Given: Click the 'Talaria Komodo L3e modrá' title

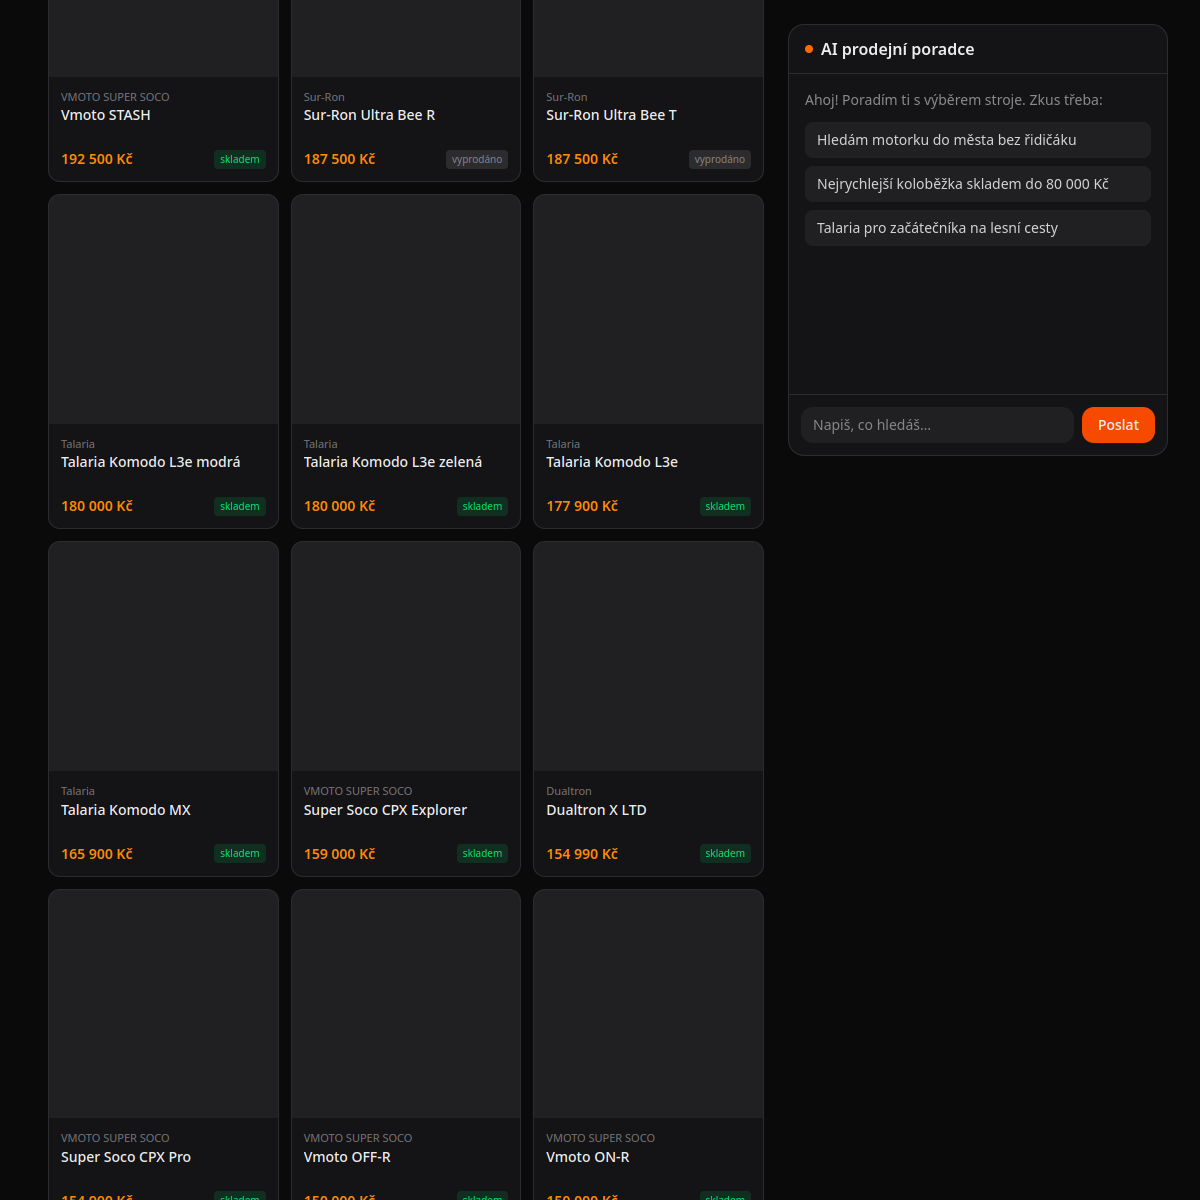Looking at the screenshot, I should (151, 462).
